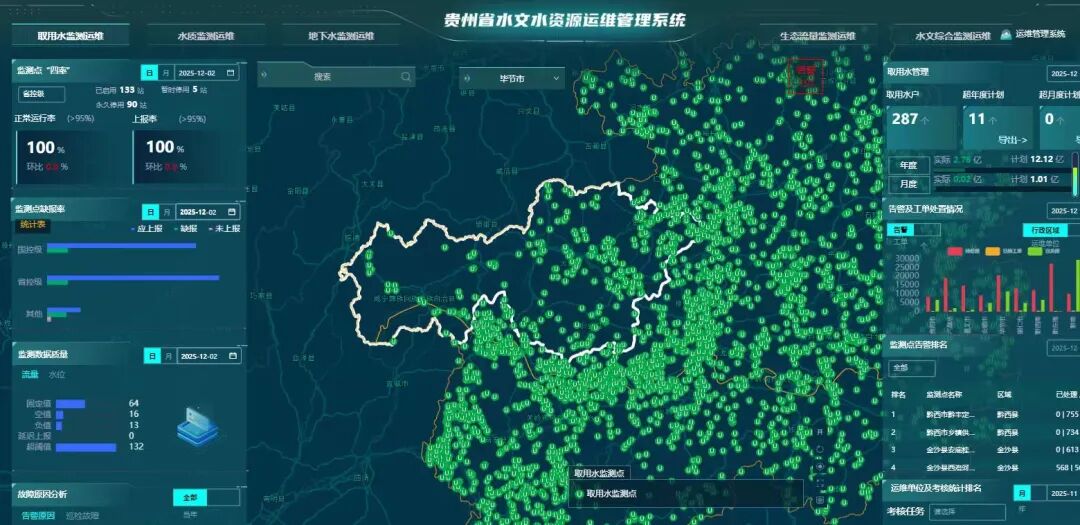Switch to 月 in 监测点缺报率 panel
The width and height of the screenshot is (1080, 525).
[x=166, y=212]
